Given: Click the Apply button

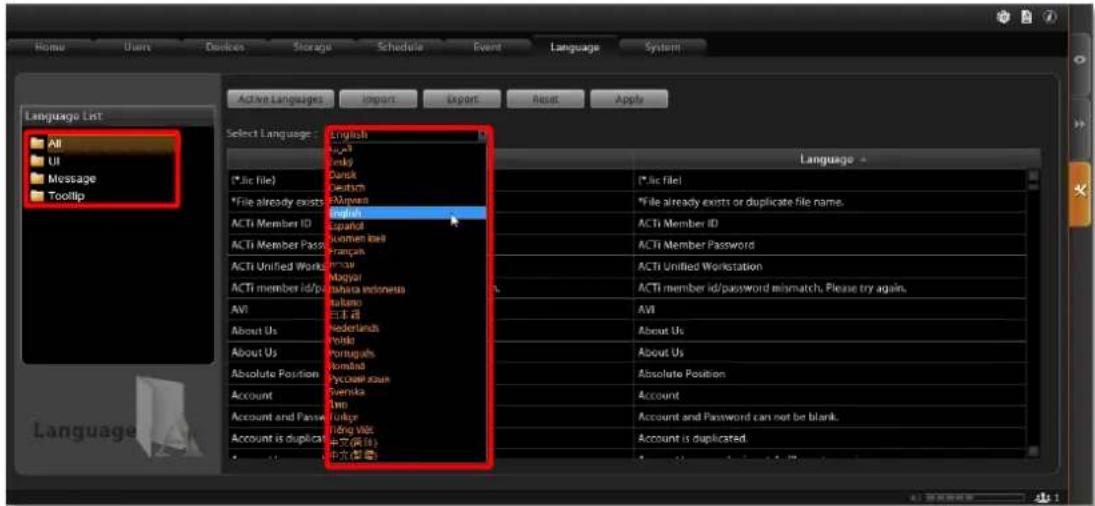Looking at the screenshot, I should (629, 100).
